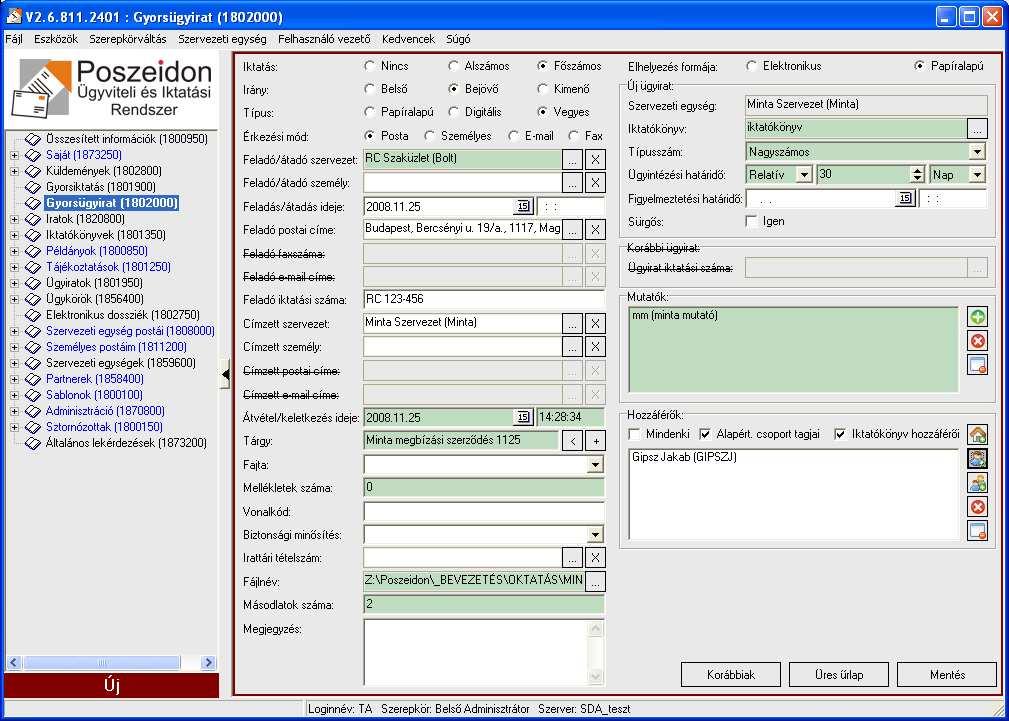
Task: Click the user group icon in Hozzáférők panel
Action: click(x=977, y=483)
